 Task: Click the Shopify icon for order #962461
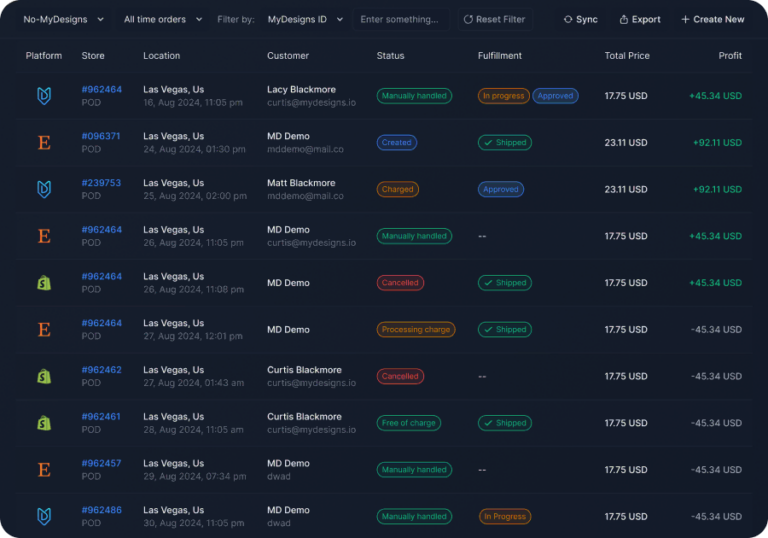click(44, 423)
